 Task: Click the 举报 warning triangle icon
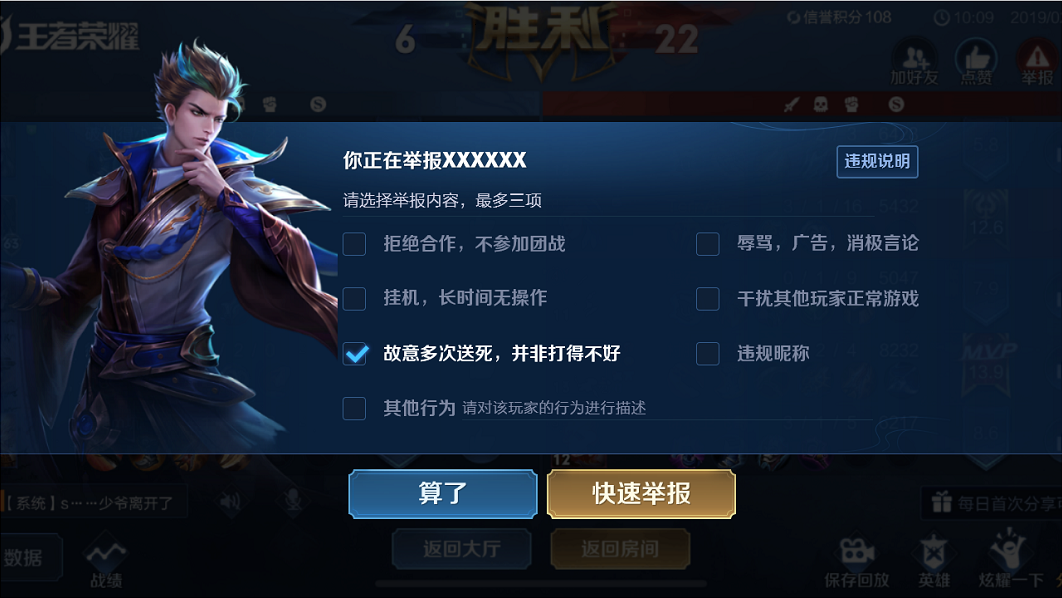[1037, 58]
